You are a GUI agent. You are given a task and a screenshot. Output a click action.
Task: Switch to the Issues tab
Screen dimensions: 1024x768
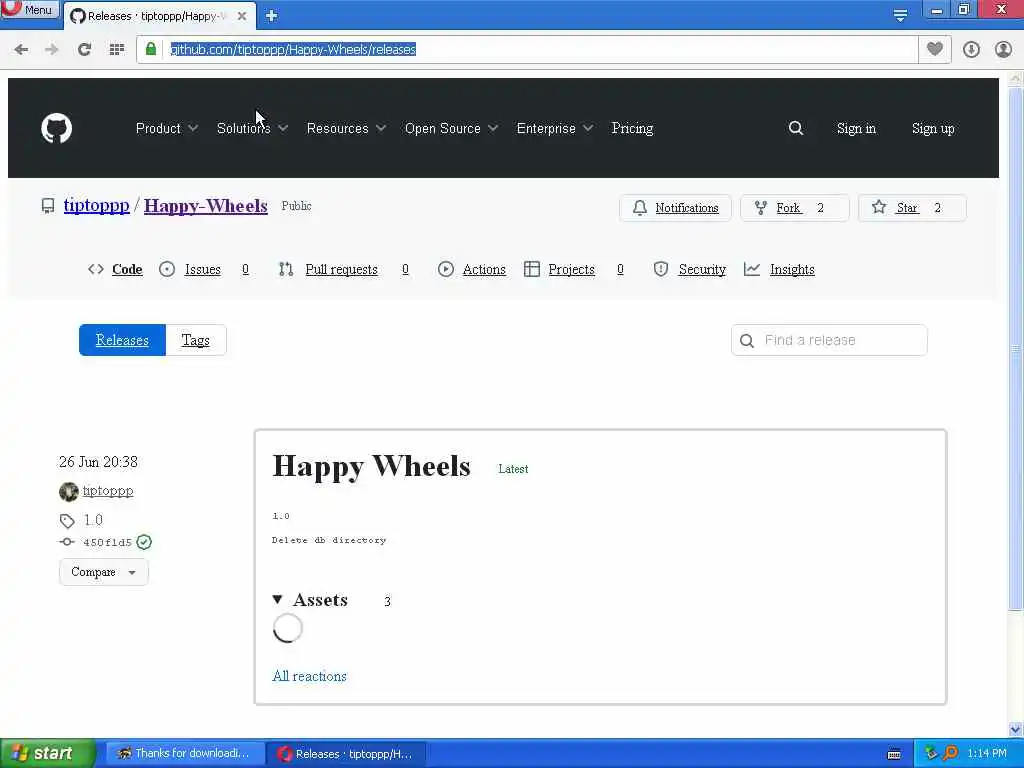[204, 269]
